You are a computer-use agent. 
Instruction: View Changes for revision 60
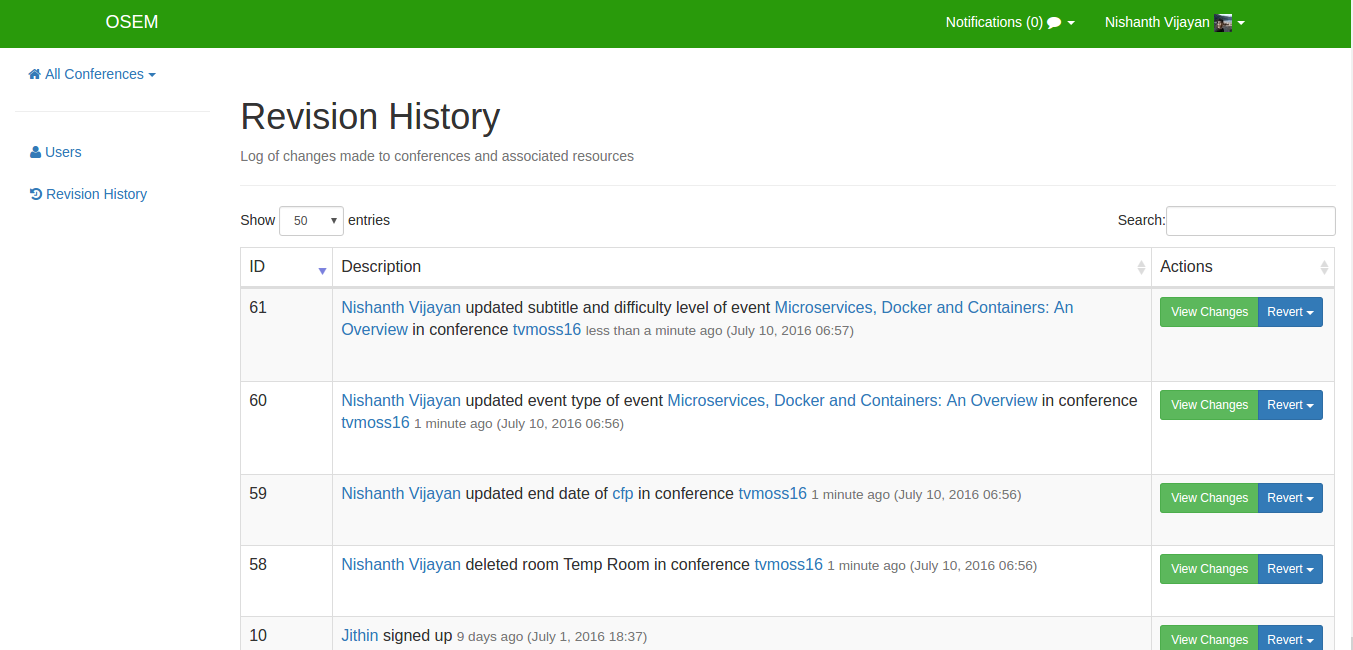pyautogui.click(x=1209, y=405)
